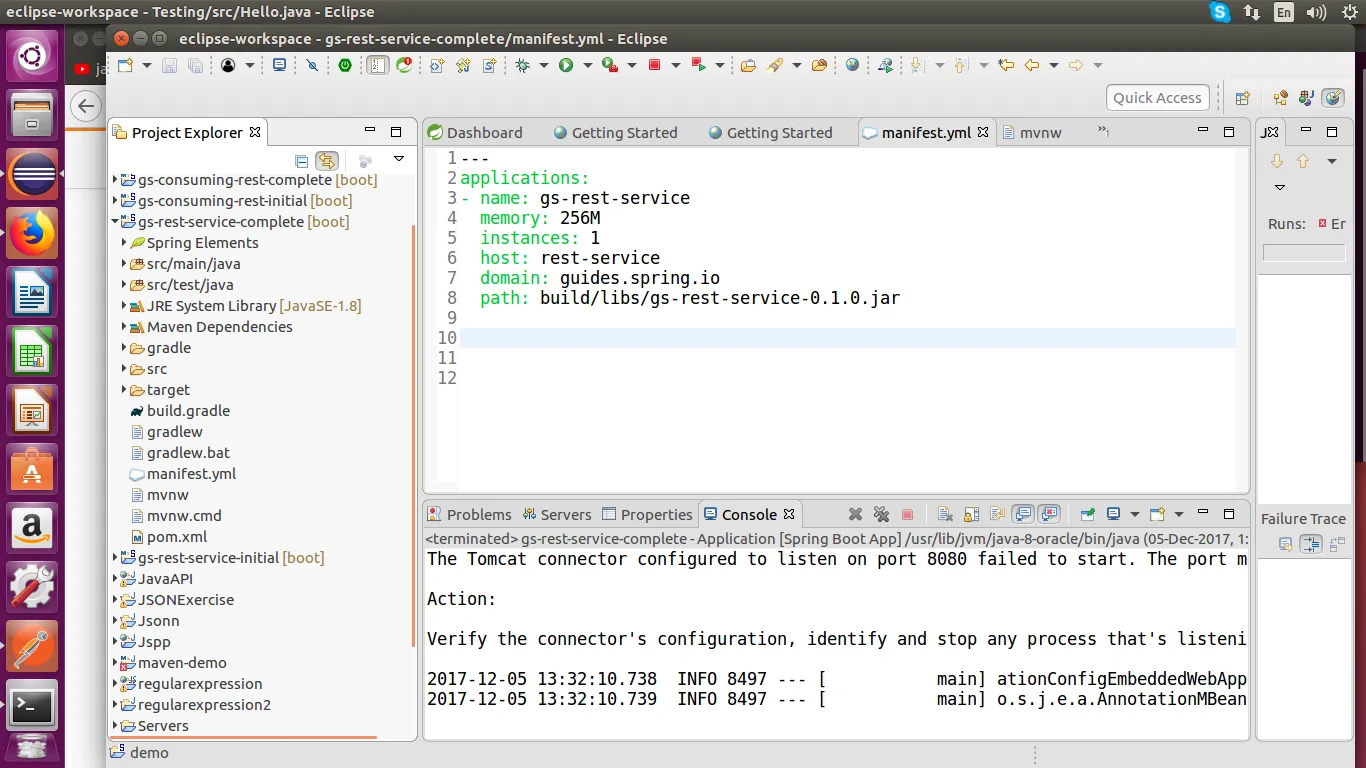
Task: Remove all terminated launches in Console
Action: pos(881,514)
